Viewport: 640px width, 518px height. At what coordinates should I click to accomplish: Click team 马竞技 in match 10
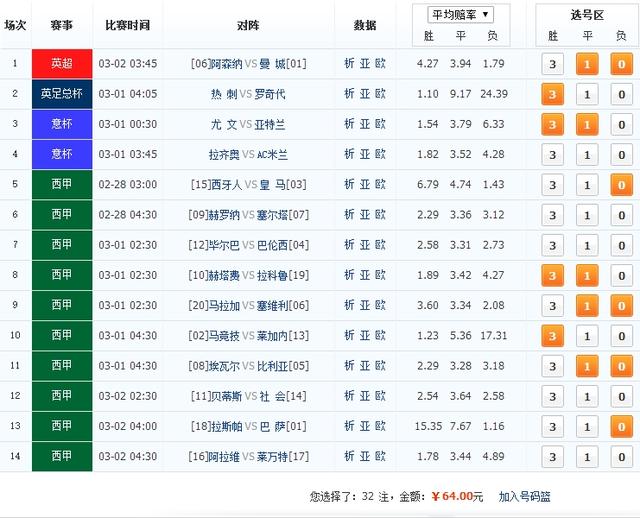pos(224,336)
